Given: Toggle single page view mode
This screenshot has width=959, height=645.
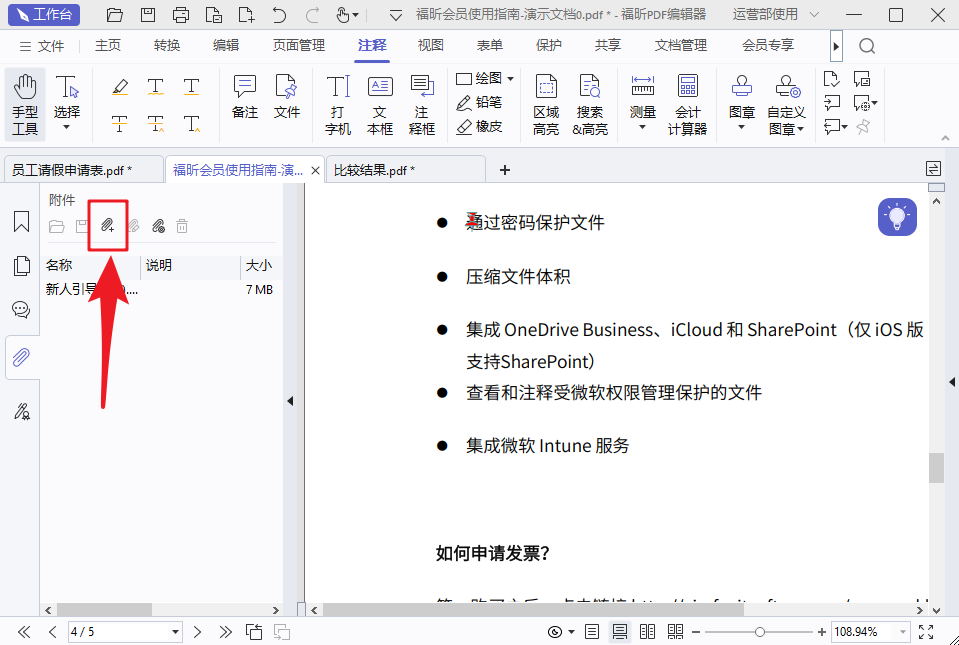Looking at the screenshot, I should [592, 632].
